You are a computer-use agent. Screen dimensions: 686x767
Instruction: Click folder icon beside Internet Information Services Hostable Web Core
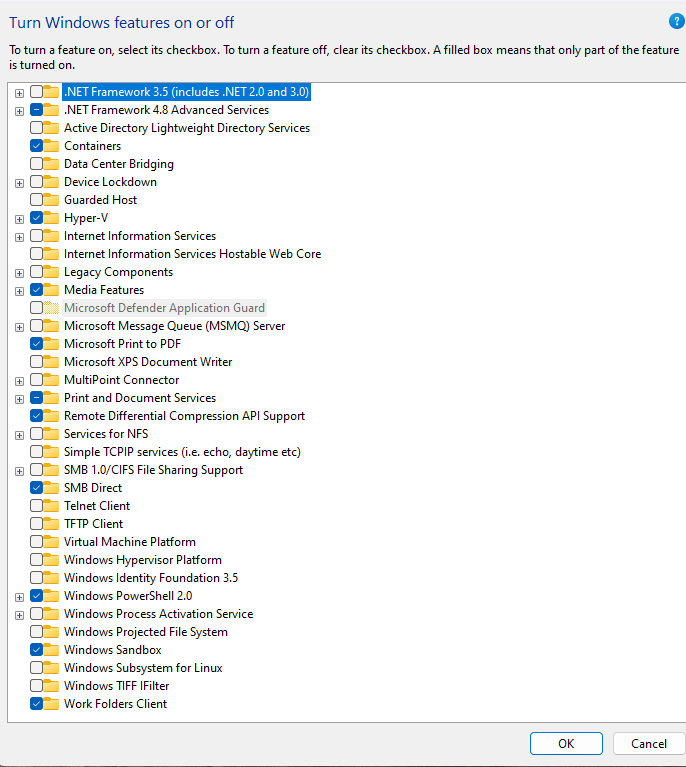(51, 253)
